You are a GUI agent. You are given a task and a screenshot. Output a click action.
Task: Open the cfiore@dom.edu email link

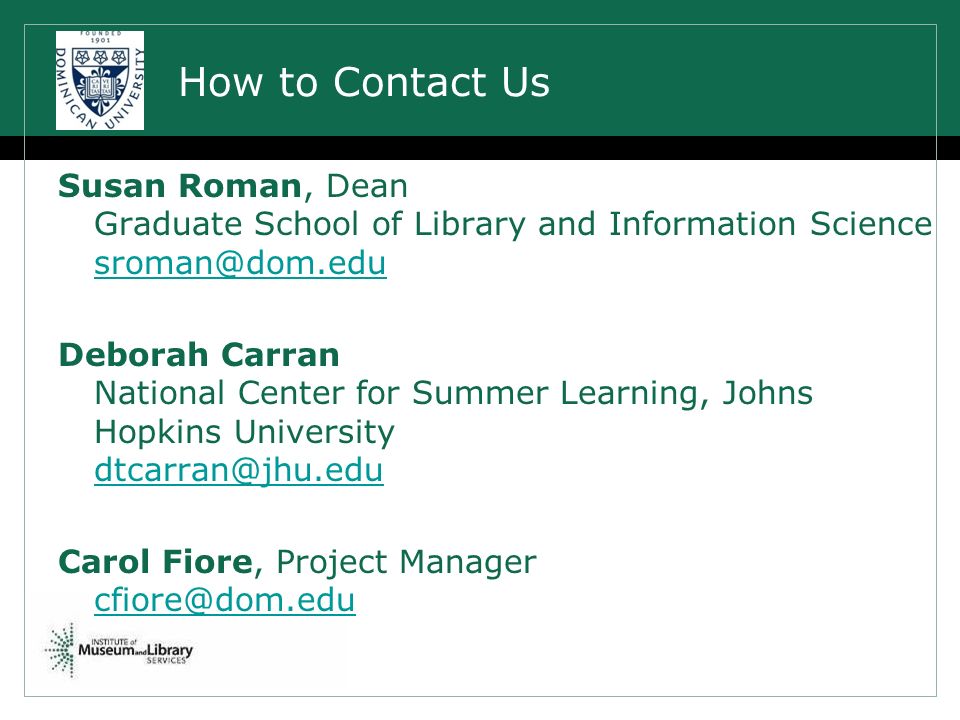click(225, 600)
